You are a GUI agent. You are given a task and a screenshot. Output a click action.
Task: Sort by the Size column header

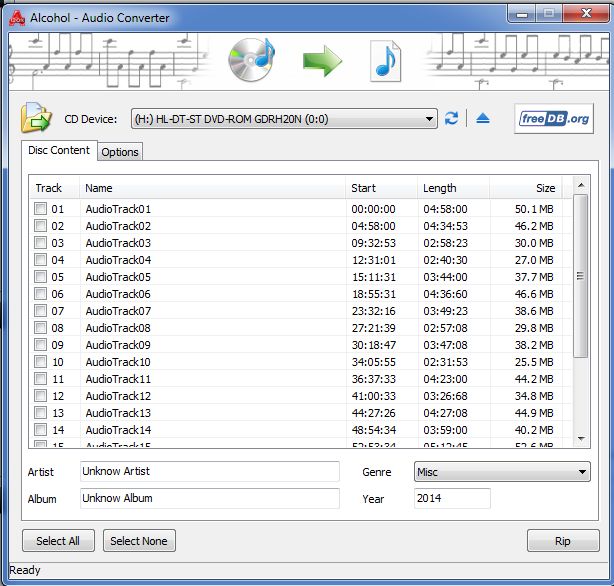[x=526, y=188]
